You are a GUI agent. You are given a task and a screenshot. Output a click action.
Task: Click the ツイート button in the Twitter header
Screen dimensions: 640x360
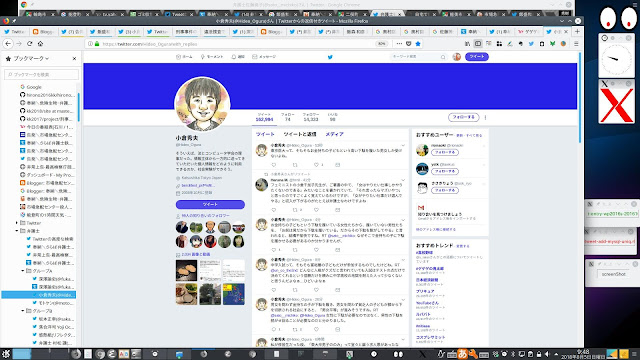tap(476, 57)
